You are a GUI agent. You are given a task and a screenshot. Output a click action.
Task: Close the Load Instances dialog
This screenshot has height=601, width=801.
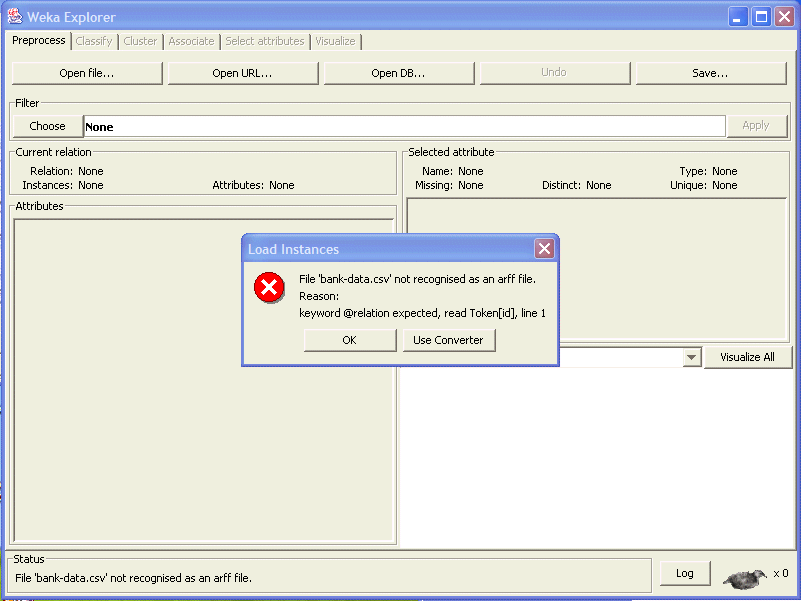click(x=544, y=249)
